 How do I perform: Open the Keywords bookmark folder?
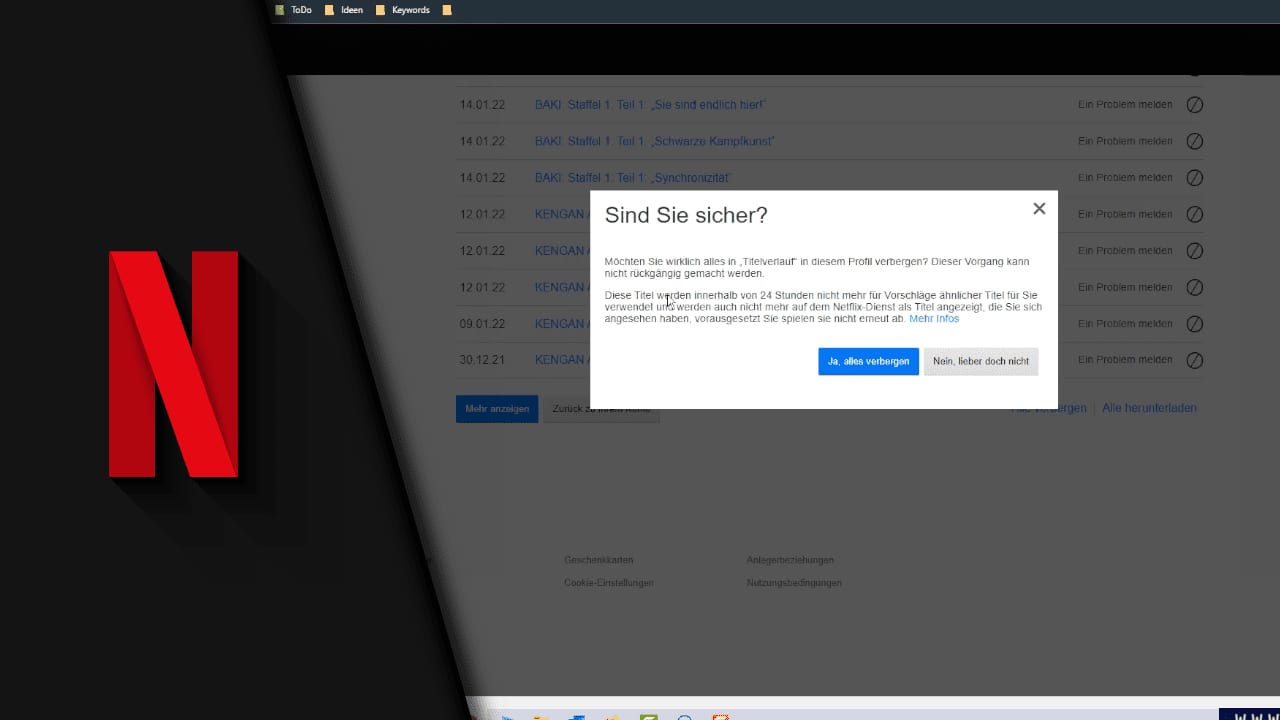pyautogui.click(x=403, y=10)
